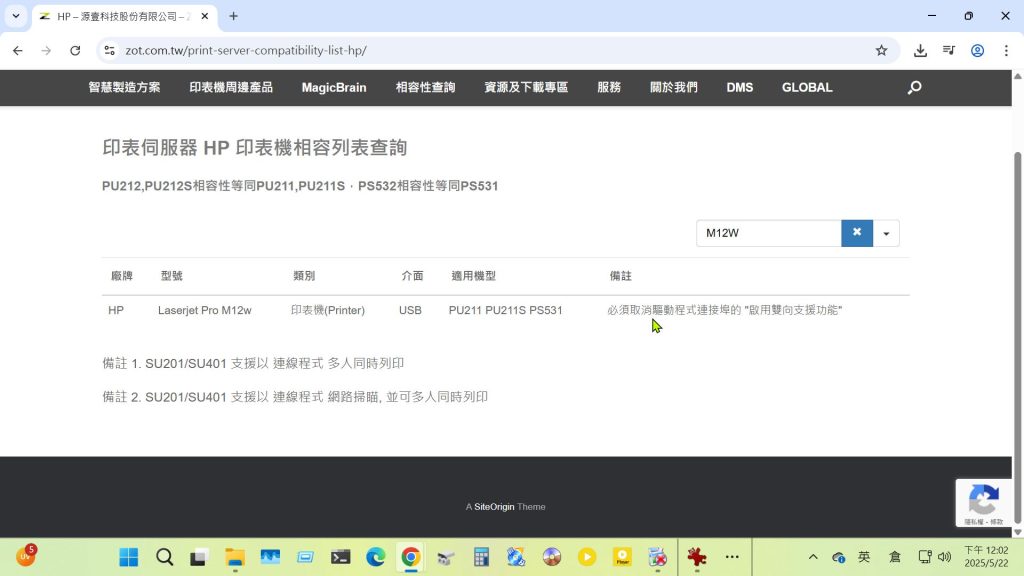View site information icon in address bar
This screenshot has width=1024, height=576.
click(110, 50)
